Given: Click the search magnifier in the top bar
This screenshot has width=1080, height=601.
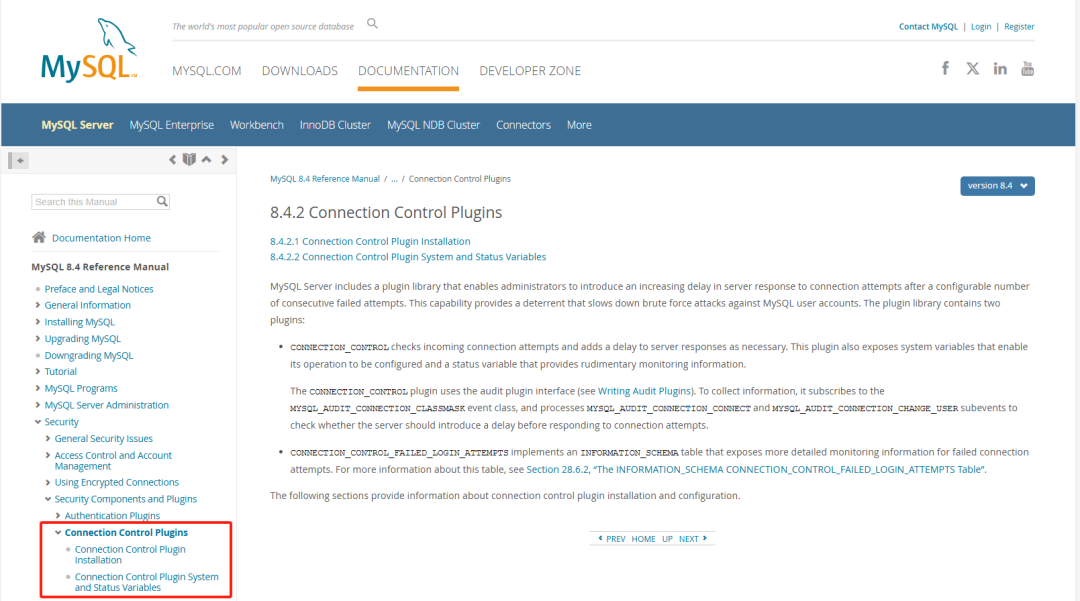Looking at the screenshot, I should 371,22.
